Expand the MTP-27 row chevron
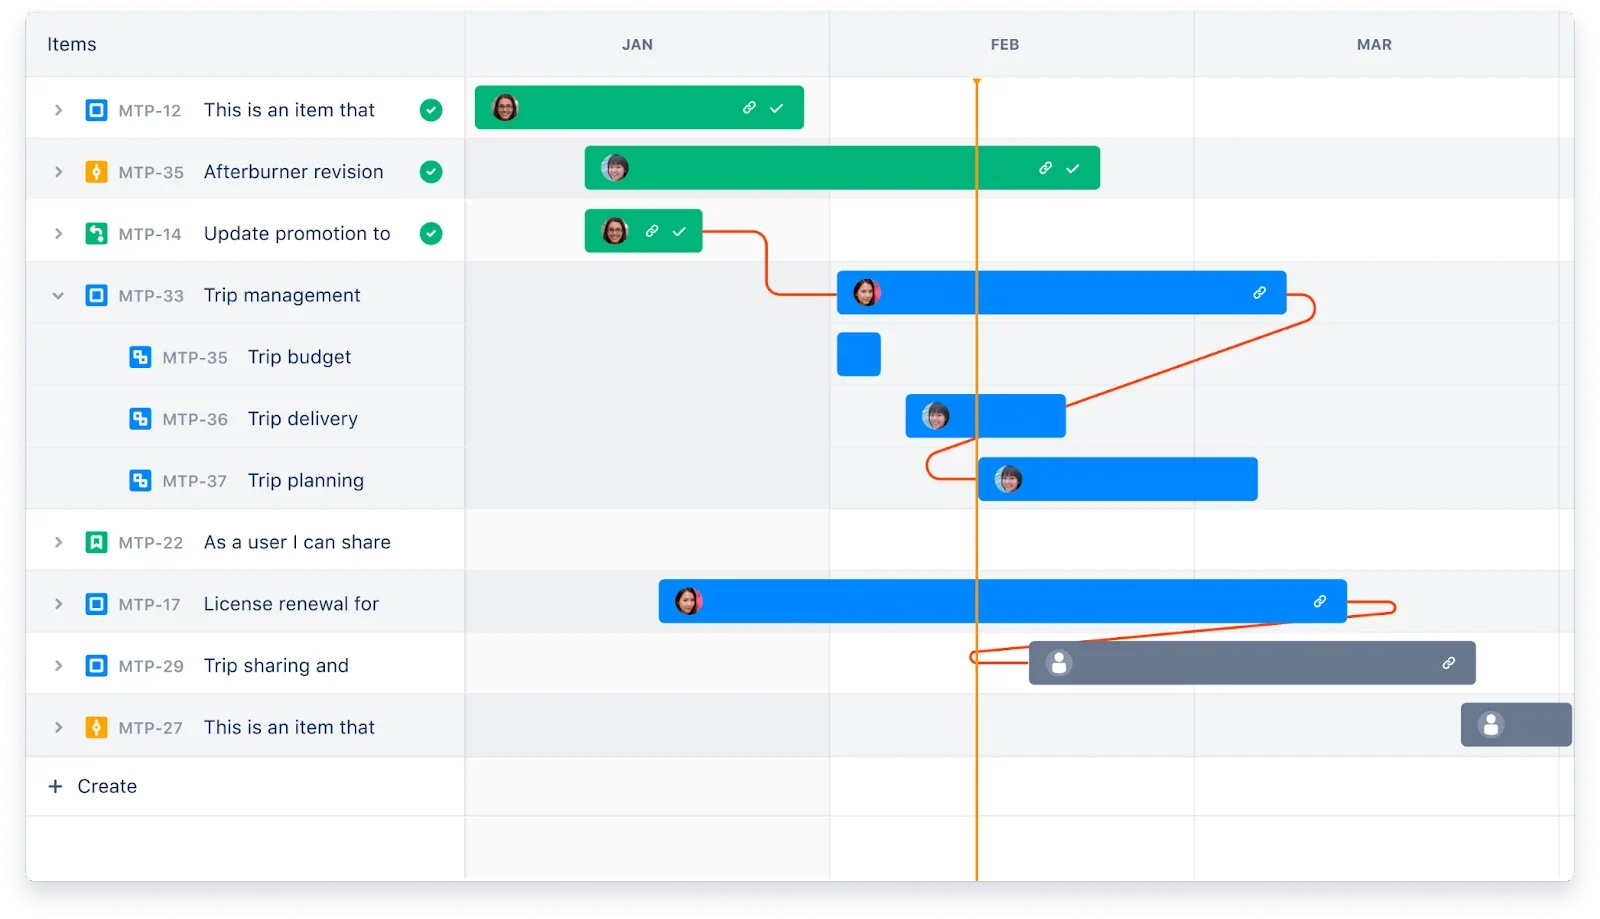Viewport: 1600px width, 919px height. [x=58, y=728]
